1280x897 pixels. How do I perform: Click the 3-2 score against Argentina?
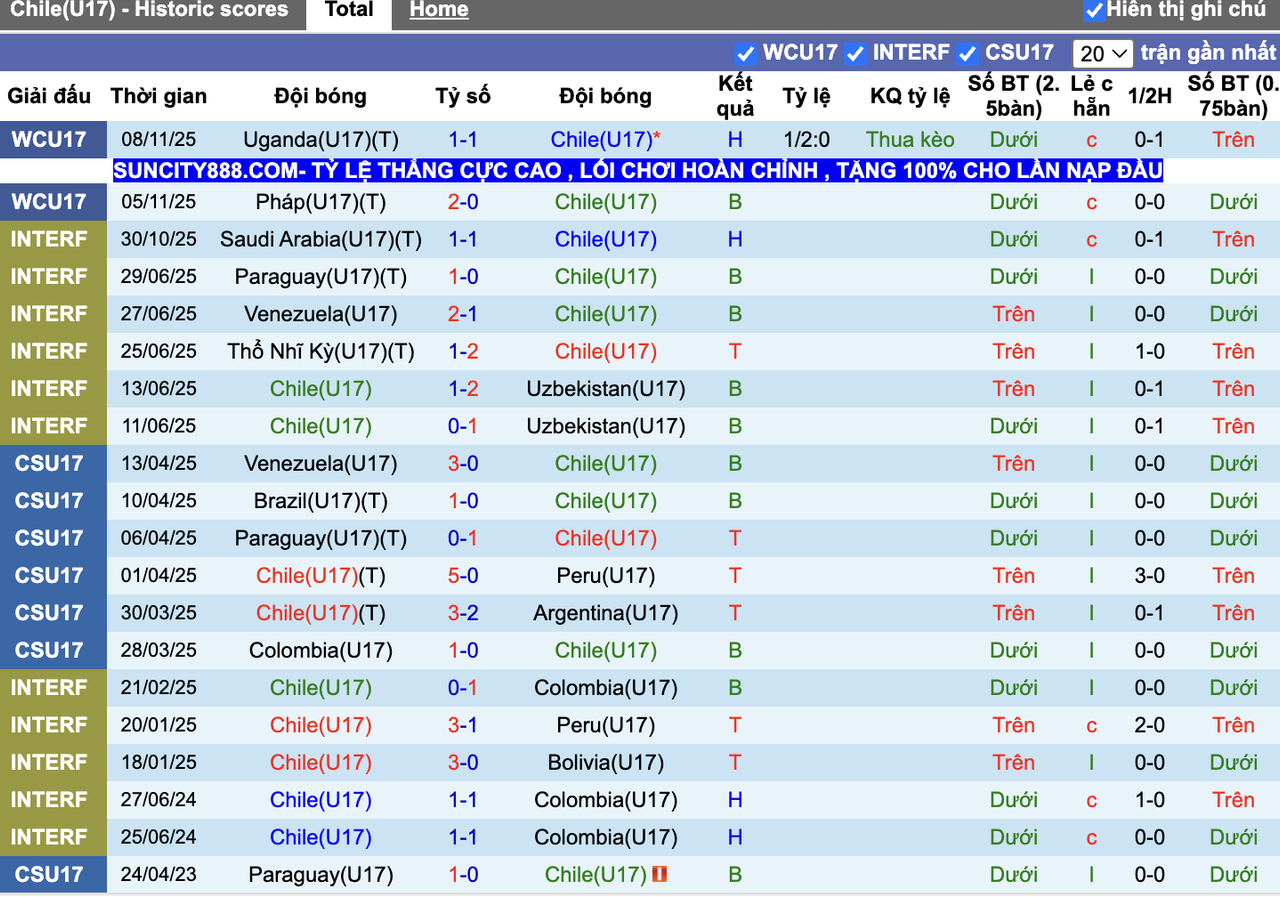463,613
